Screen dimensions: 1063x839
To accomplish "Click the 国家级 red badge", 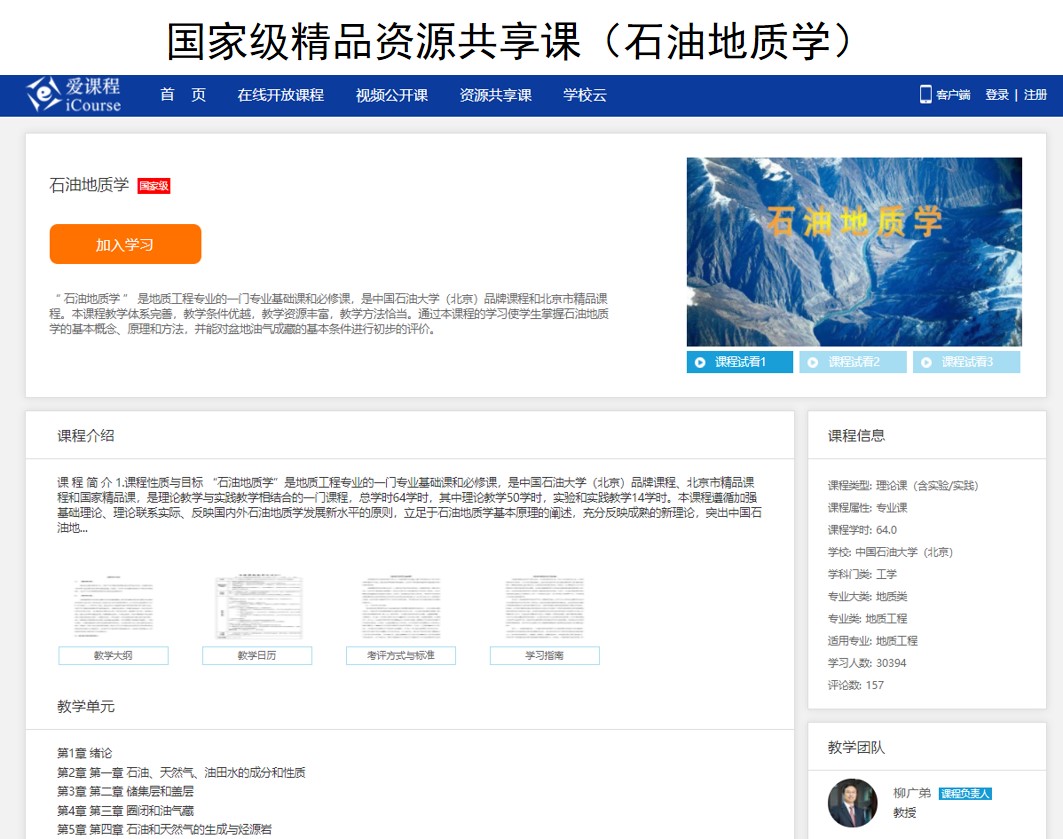I will 154,186.
